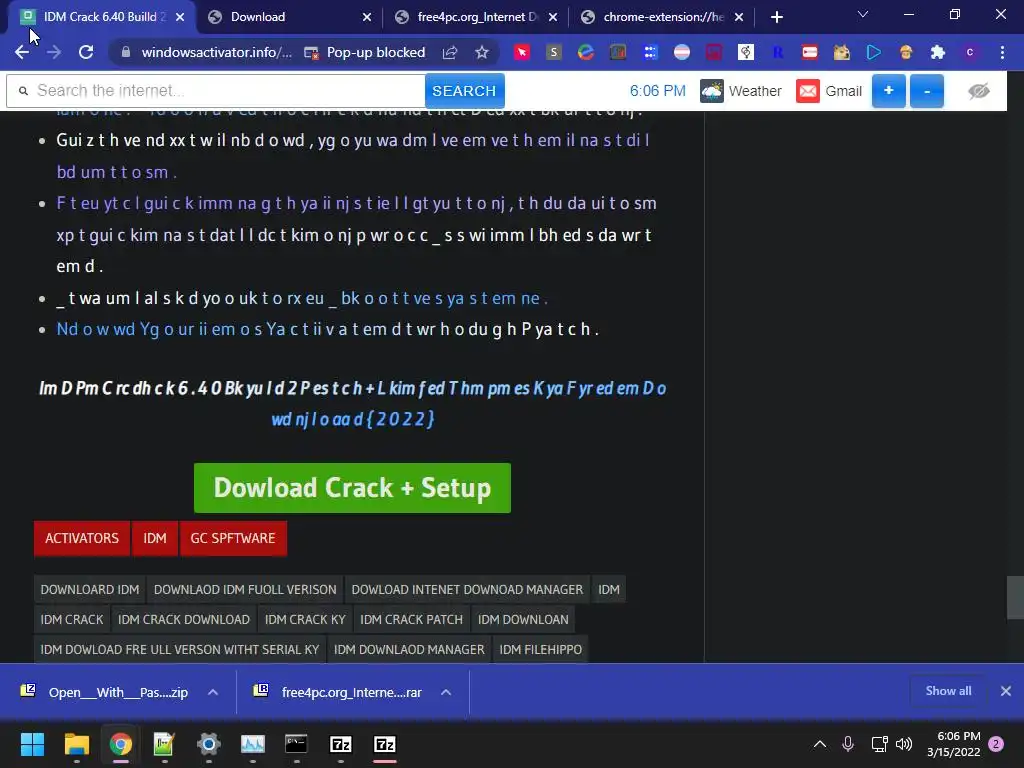Share this page via share icon

[449, 52]
